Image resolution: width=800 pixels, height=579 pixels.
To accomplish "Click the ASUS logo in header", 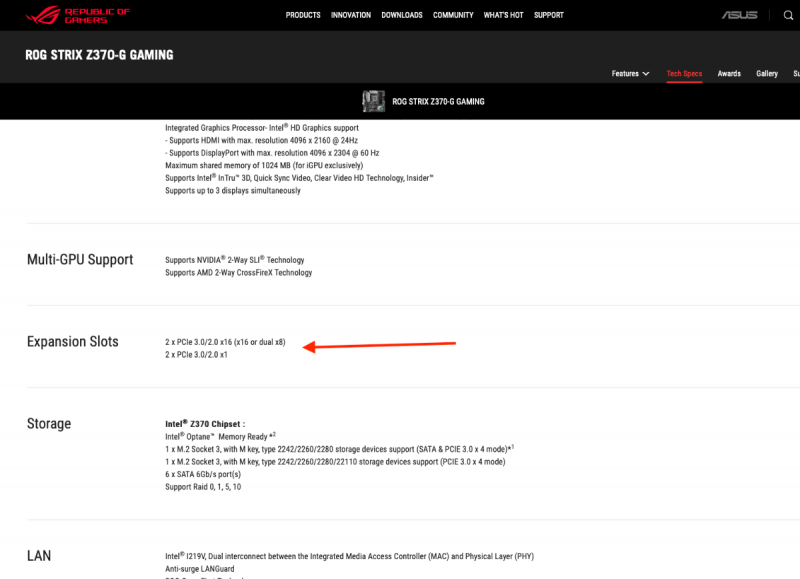I will coord(739,15).
